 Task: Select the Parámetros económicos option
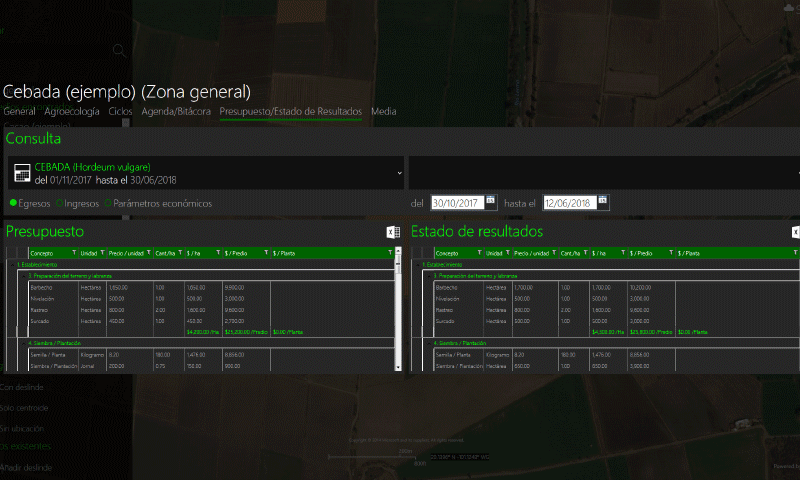point(108,203)
